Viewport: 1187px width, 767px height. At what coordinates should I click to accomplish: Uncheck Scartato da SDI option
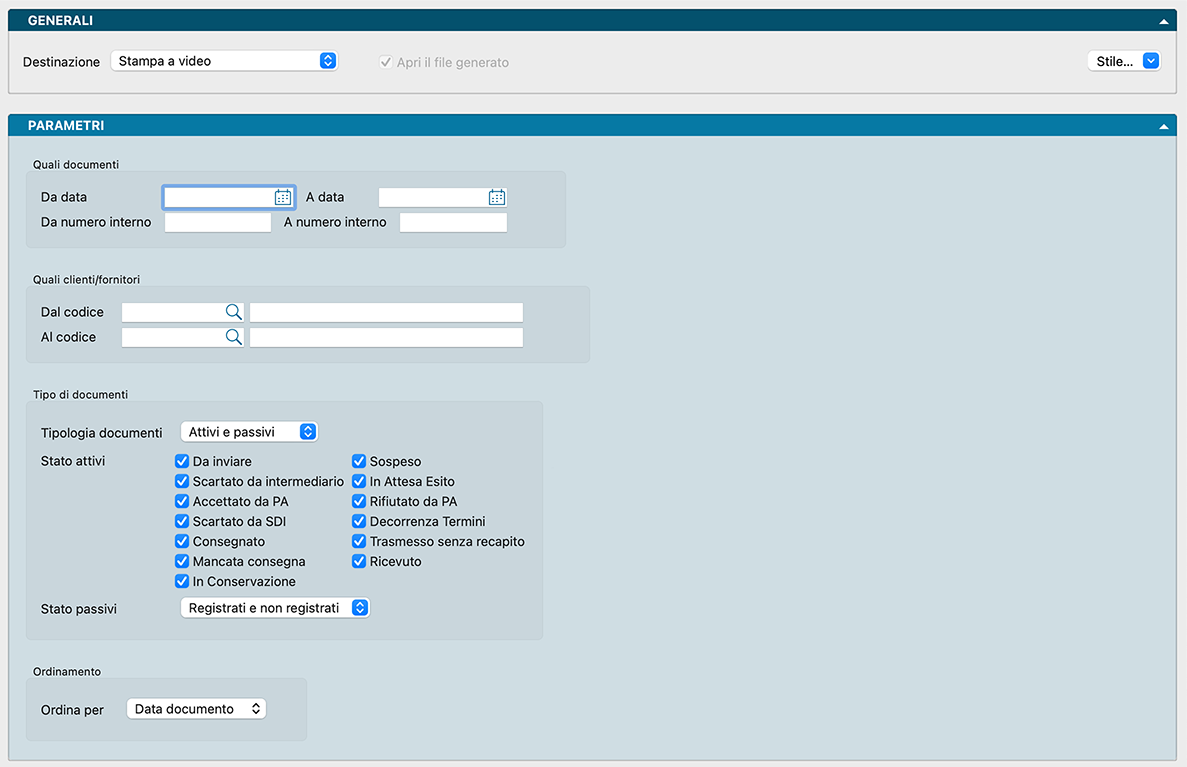[182, 522]
